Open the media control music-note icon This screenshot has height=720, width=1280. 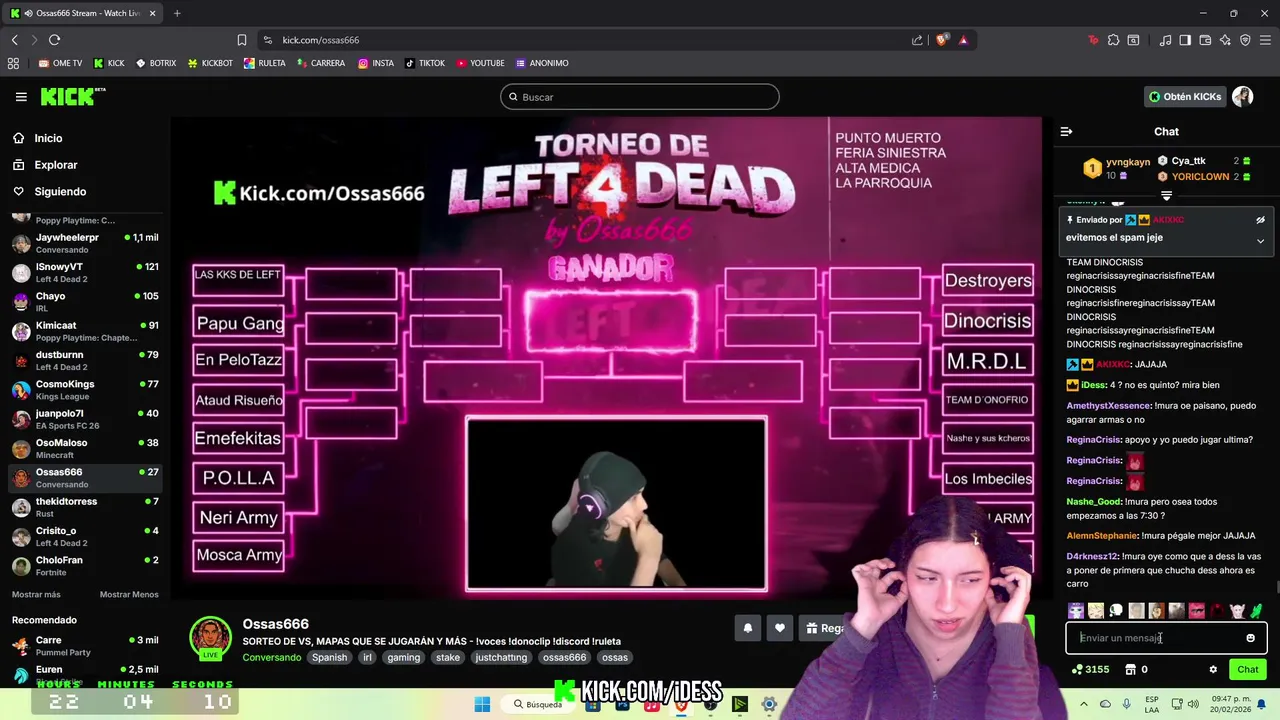point(1165,40)
